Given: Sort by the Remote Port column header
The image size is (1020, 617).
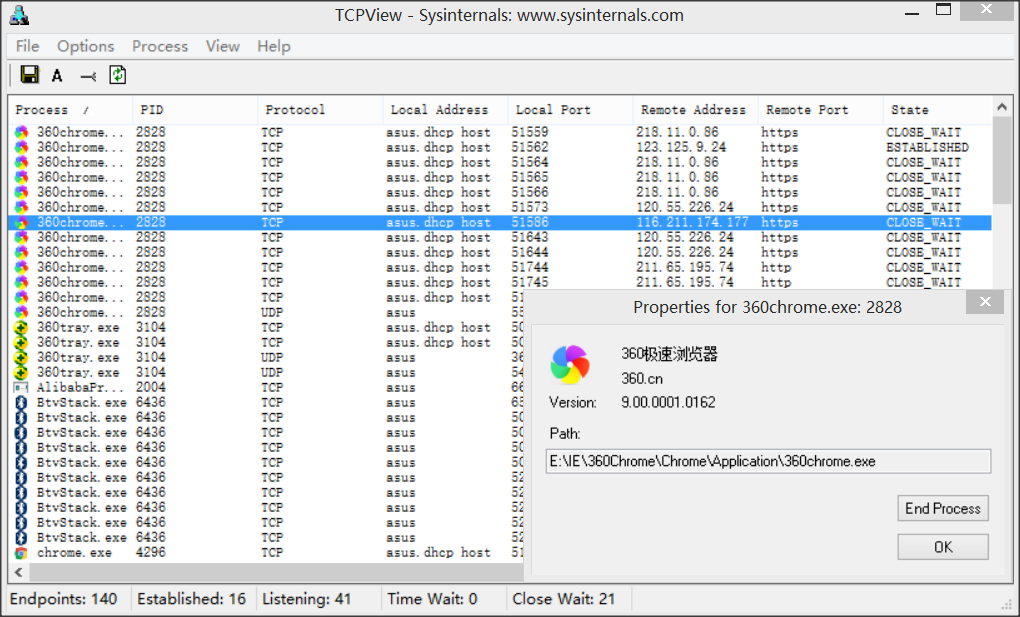Looking at the screenshot, I should pyautogui.click(x=820, y=109).
